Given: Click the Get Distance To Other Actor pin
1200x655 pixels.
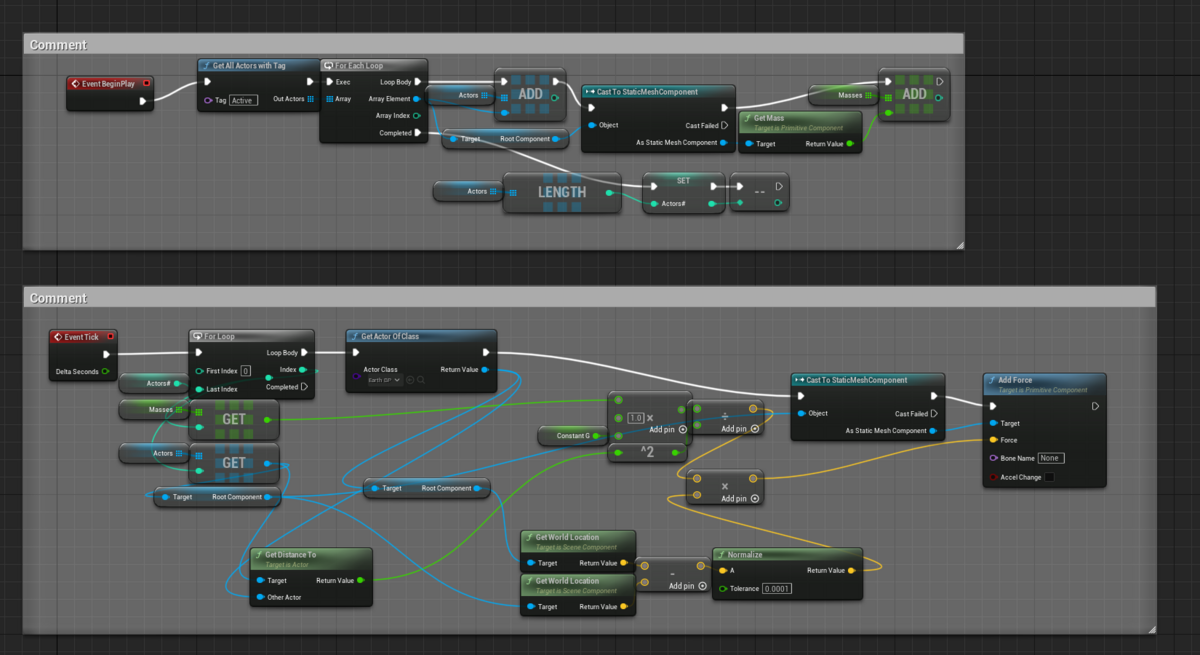Looking at the screenshot, I should 260,597.
